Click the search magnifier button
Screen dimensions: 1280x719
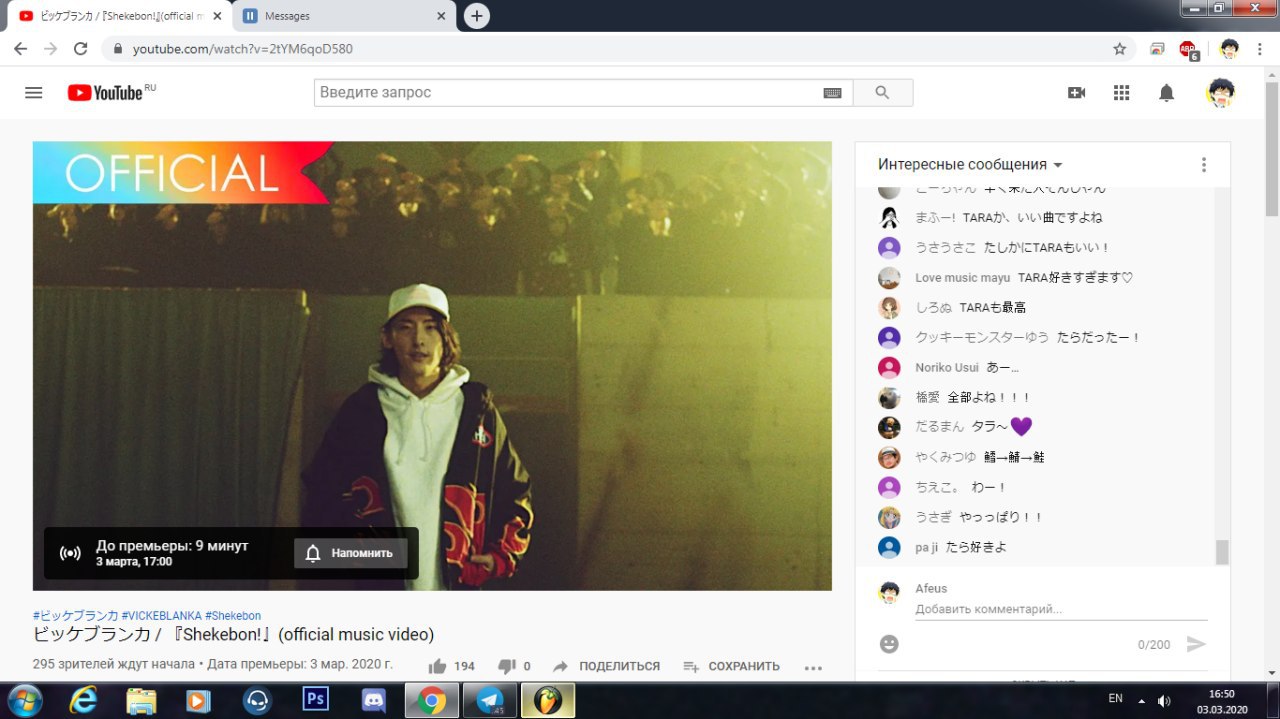tap(882, 93)
